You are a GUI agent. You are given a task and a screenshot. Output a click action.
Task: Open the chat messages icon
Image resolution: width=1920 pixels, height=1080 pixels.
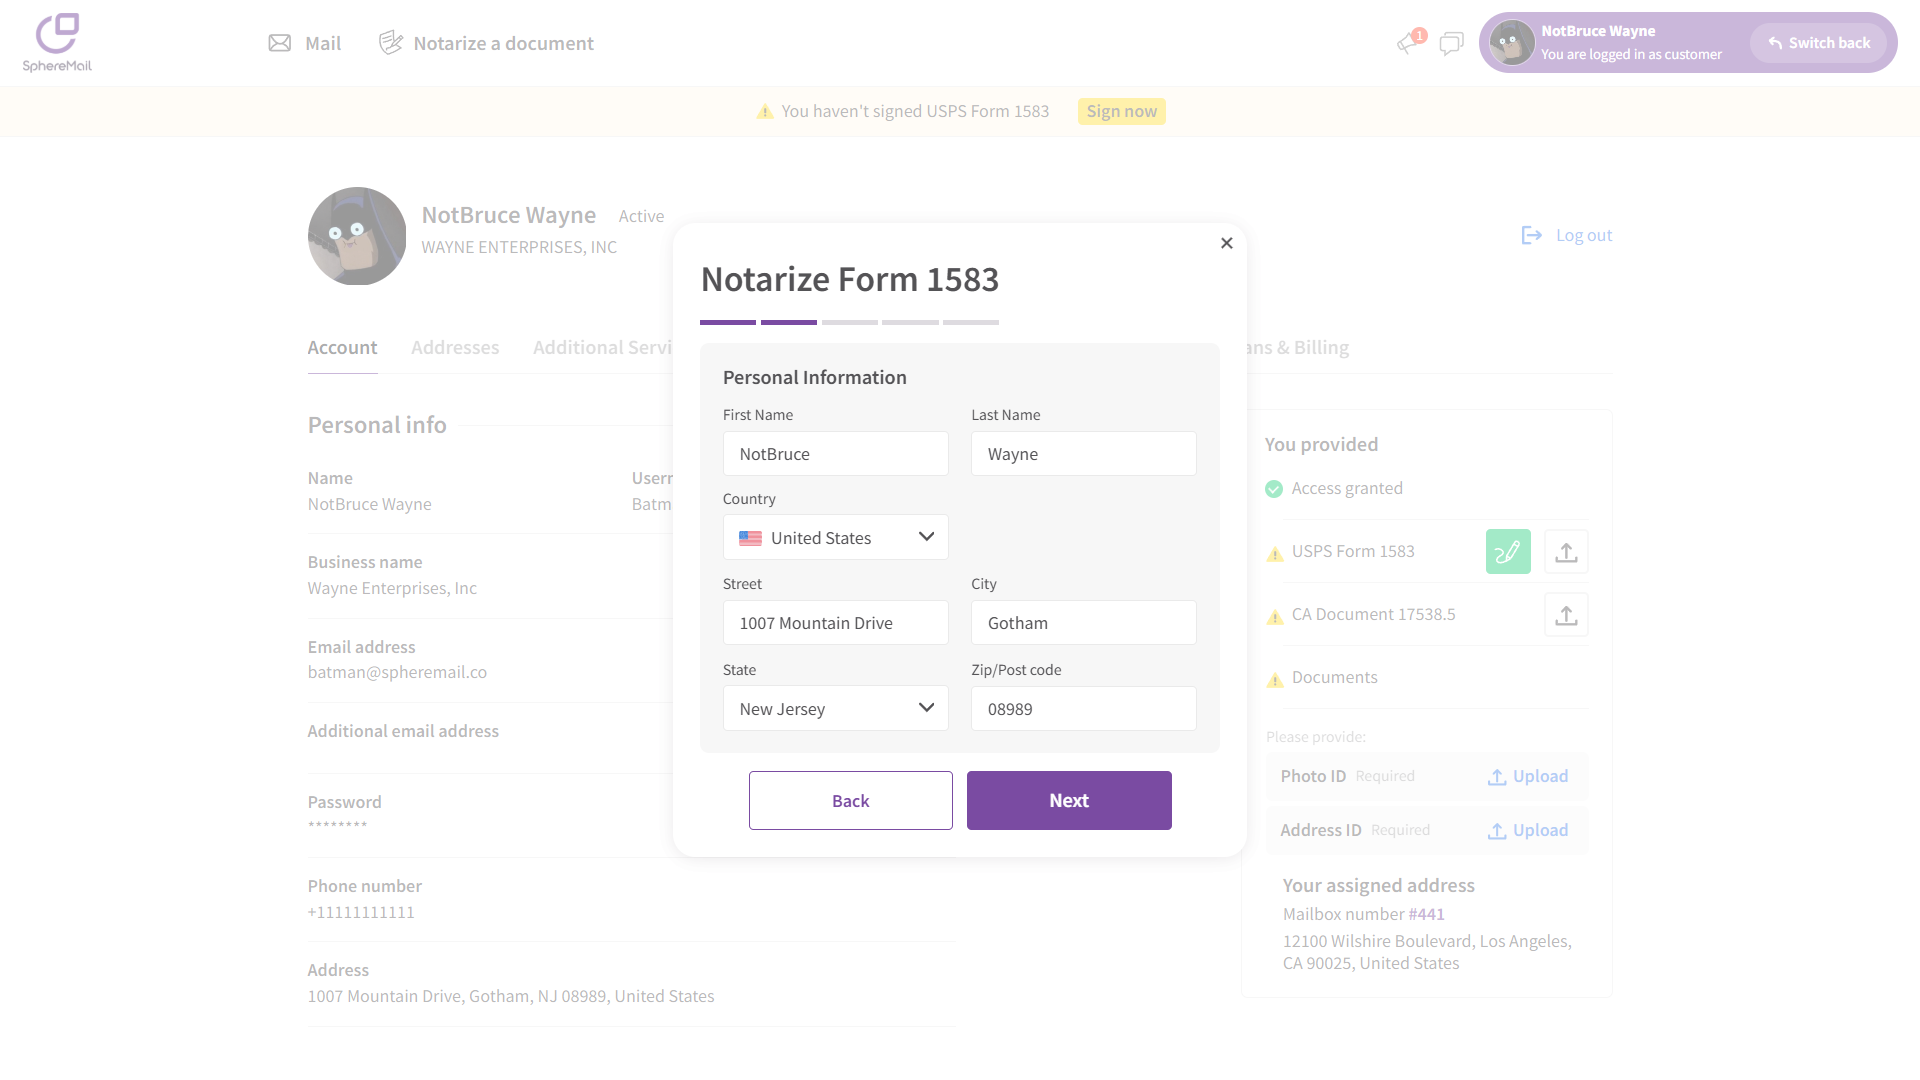(x=1451, y=43)
